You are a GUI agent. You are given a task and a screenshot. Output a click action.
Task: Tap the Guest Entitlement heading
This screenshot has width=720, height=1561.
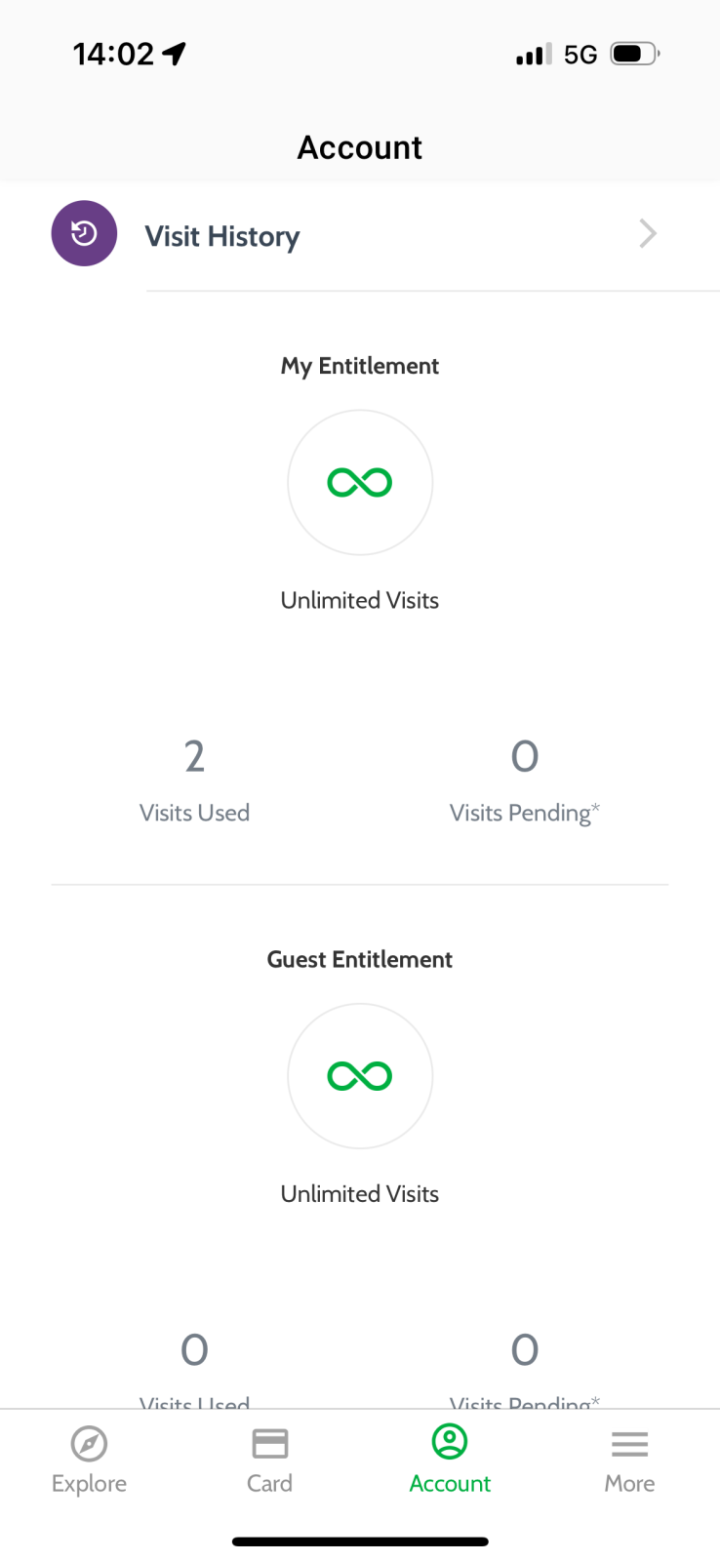point(360,959)
